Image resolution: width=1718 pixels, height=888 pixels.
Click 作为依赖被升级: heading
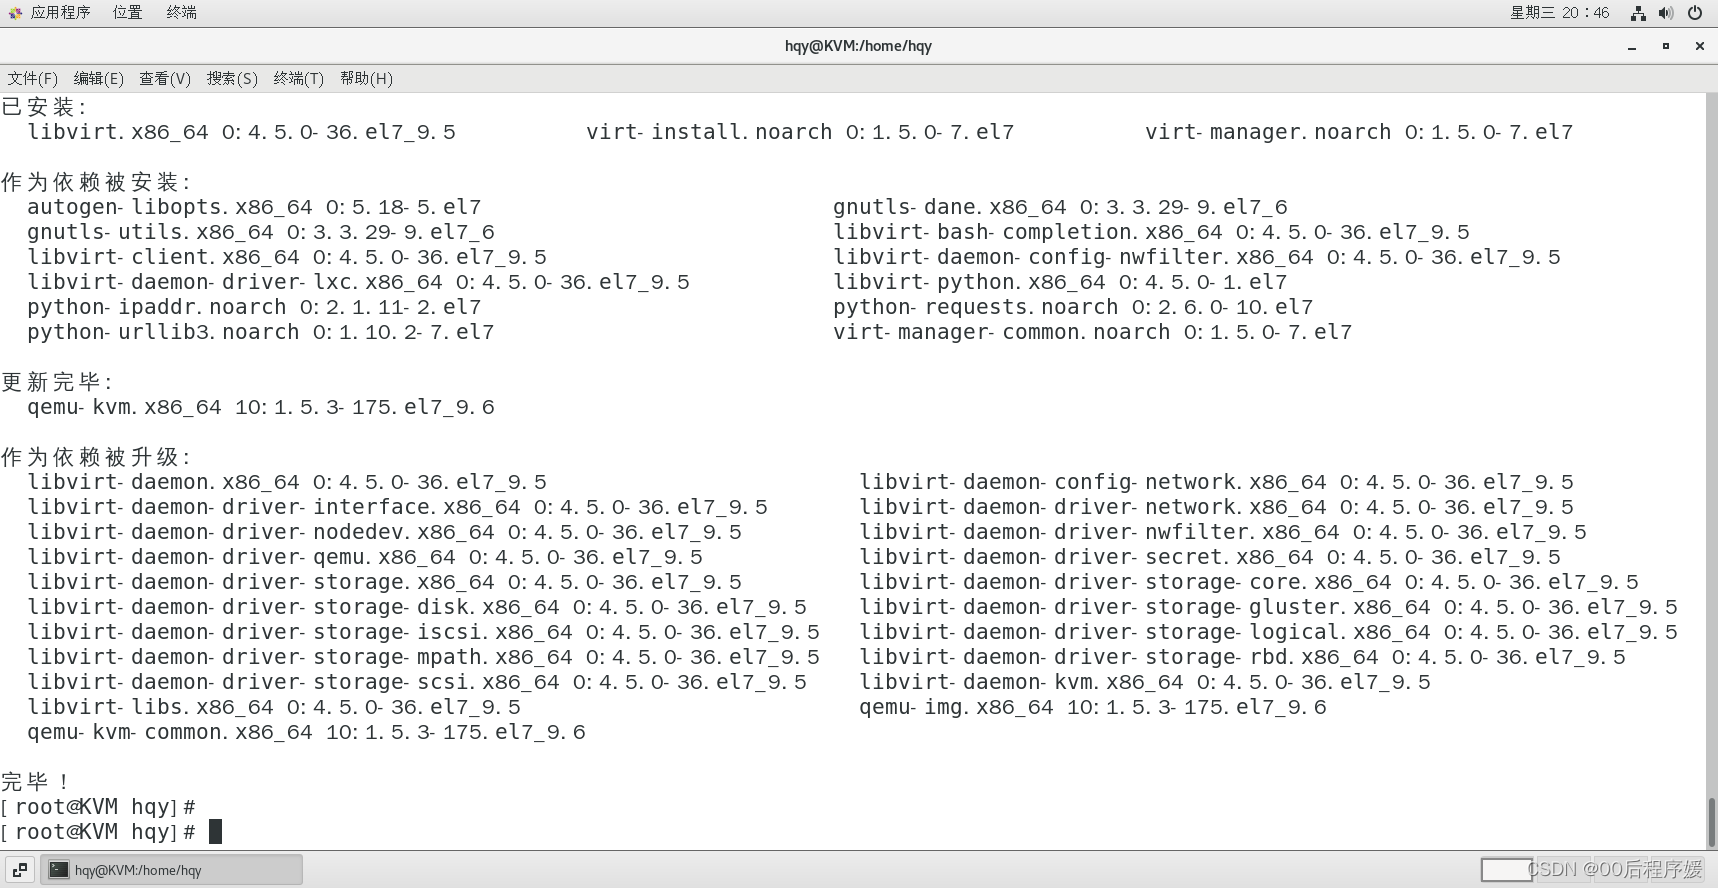tap(96, 457)
